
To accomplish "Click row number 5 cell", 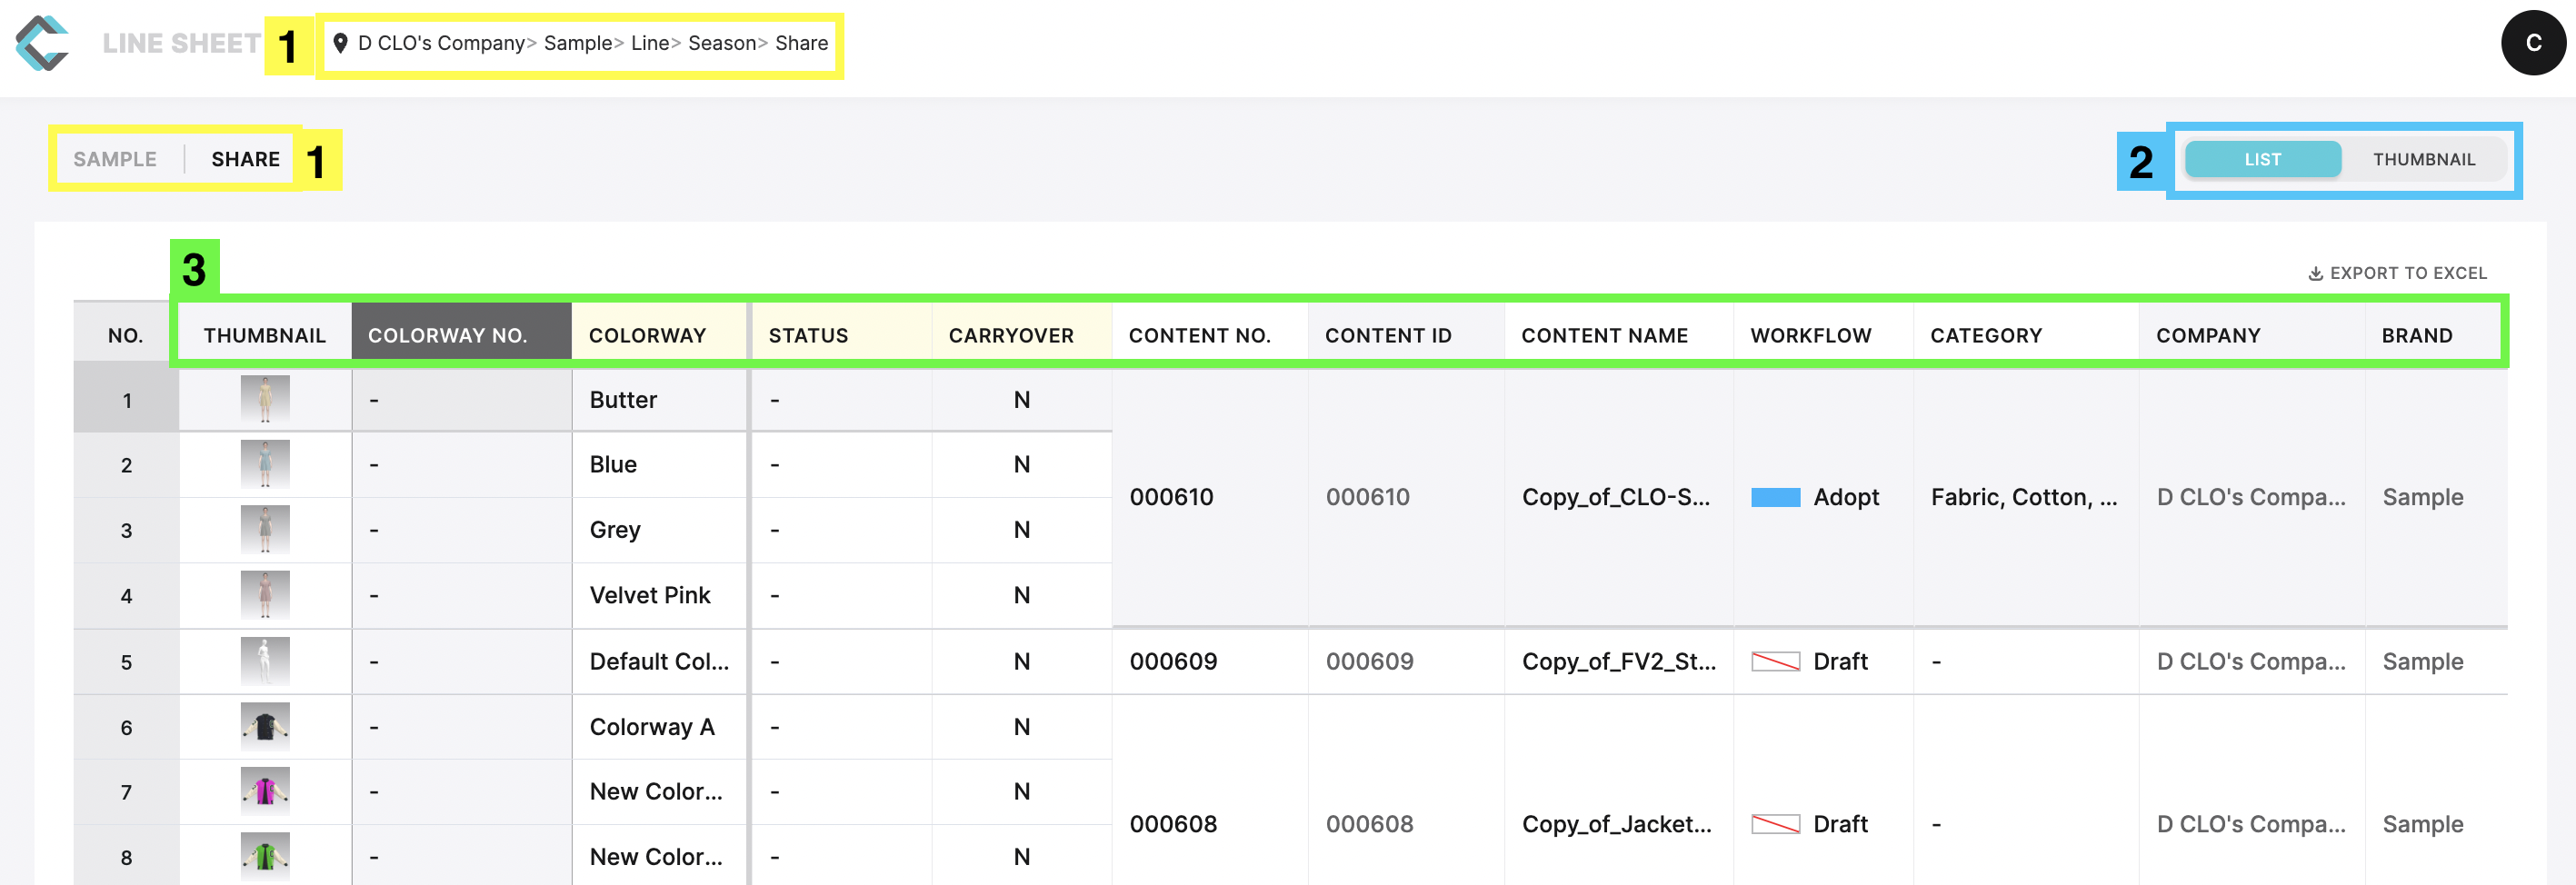I will coord(126,662).
